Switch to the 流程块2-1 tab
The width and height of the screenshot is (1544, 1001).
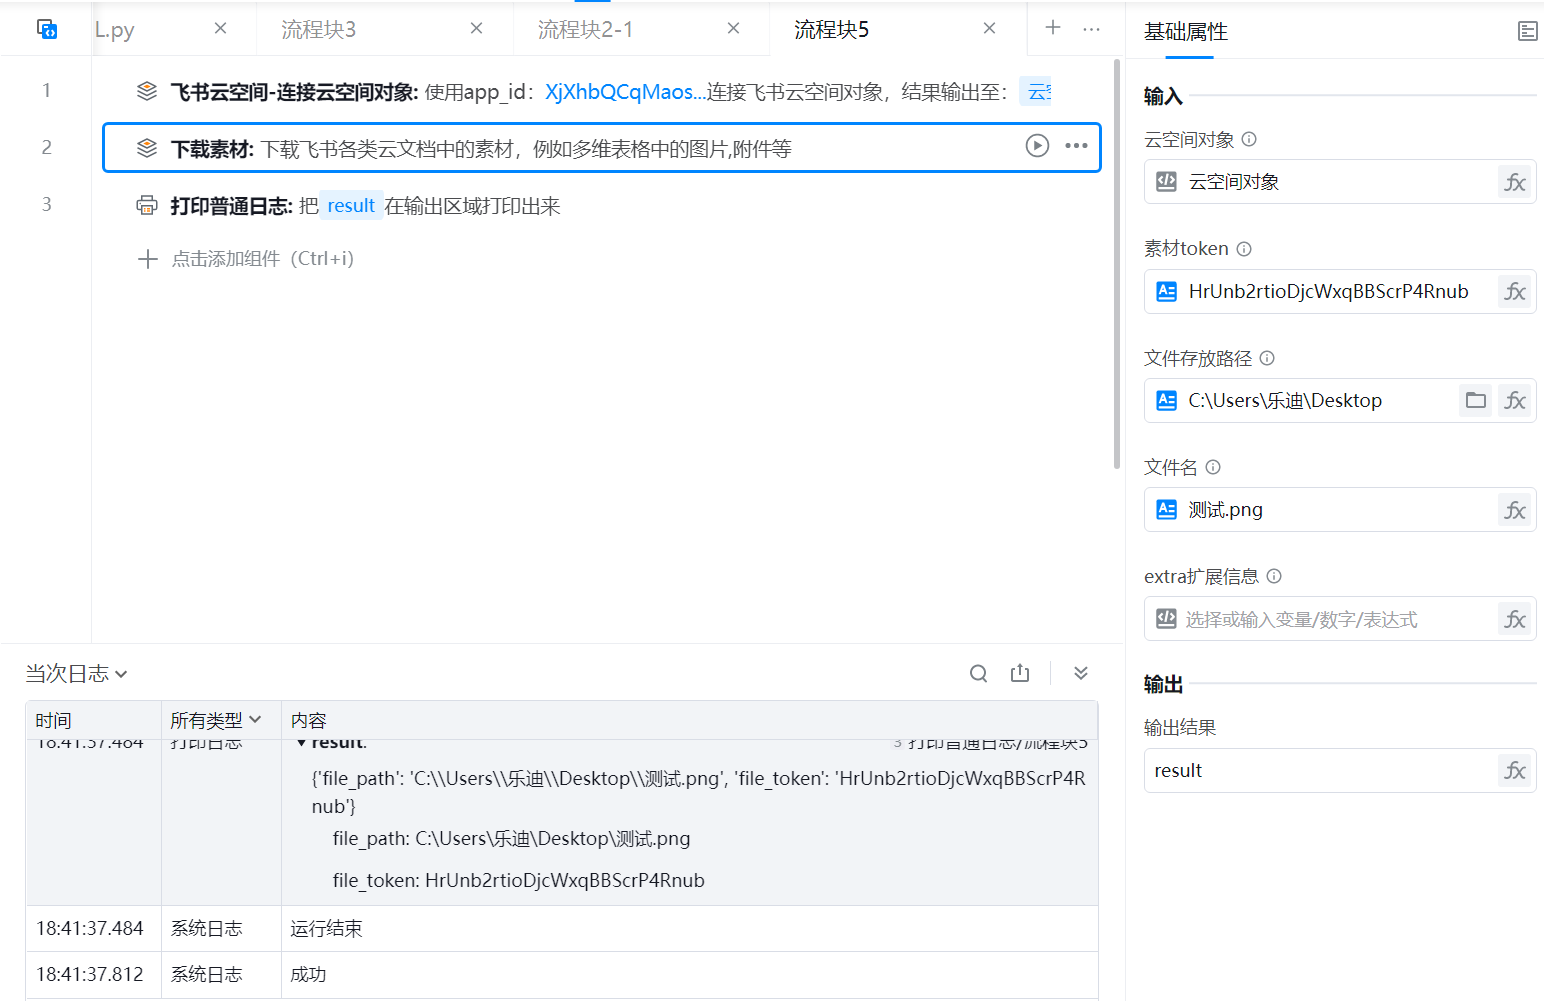click(585, 30)
